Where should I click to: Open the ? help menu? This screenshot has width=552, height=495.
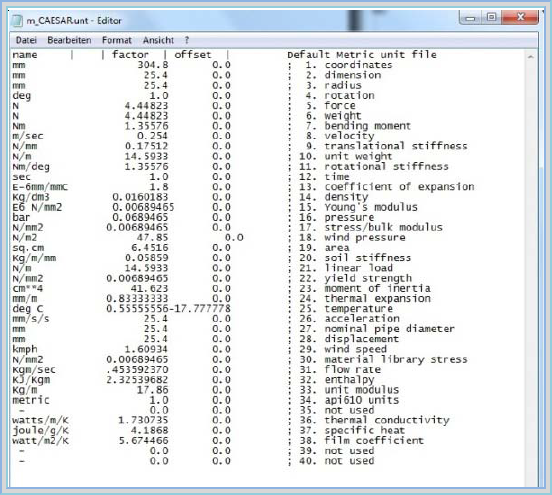click(x=187, y=40)
